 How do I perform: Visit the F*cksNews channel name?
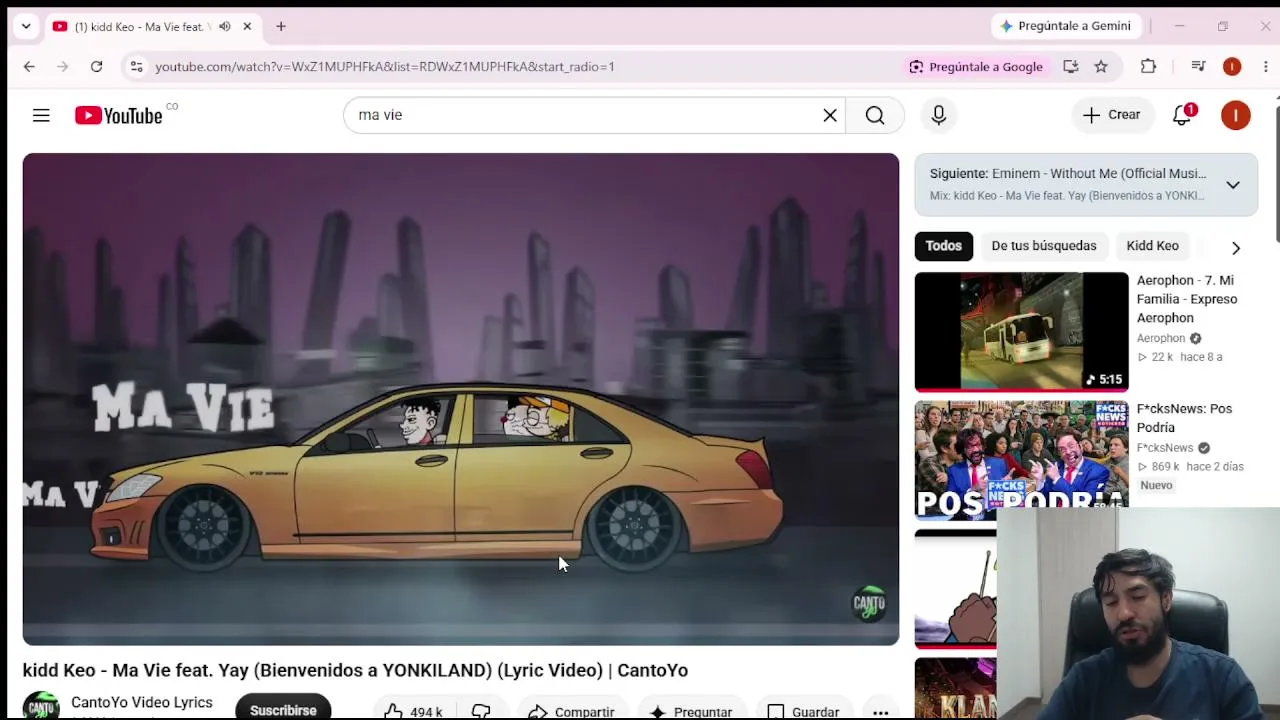[x=1165, y=448]
